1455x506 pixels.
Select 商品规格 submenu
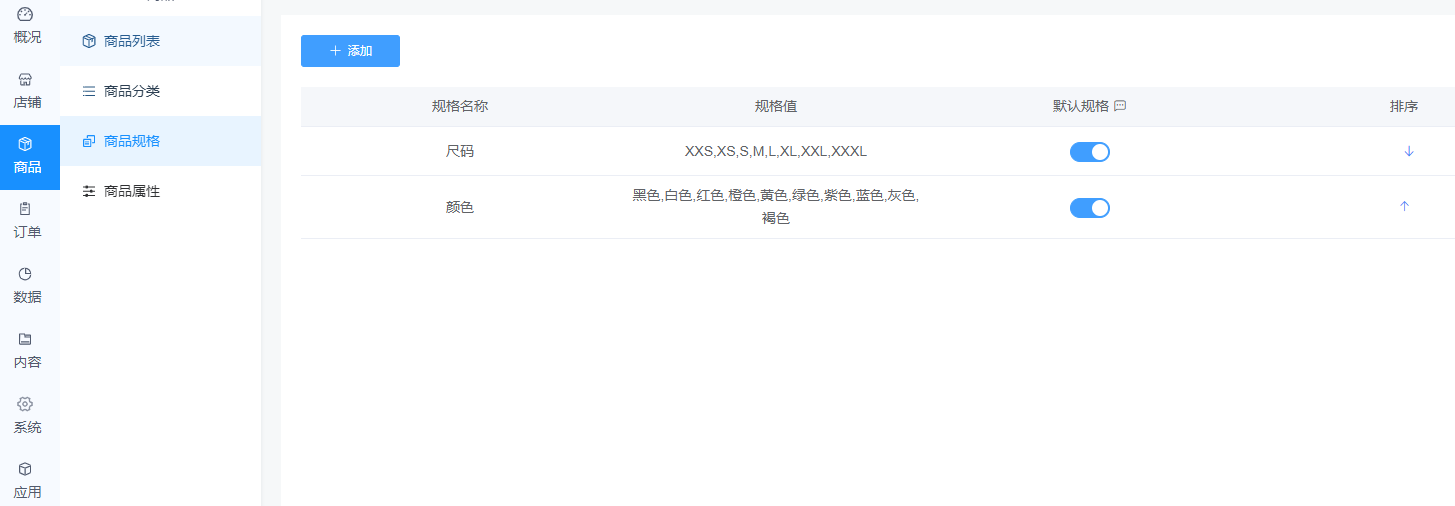coord(161,141)
